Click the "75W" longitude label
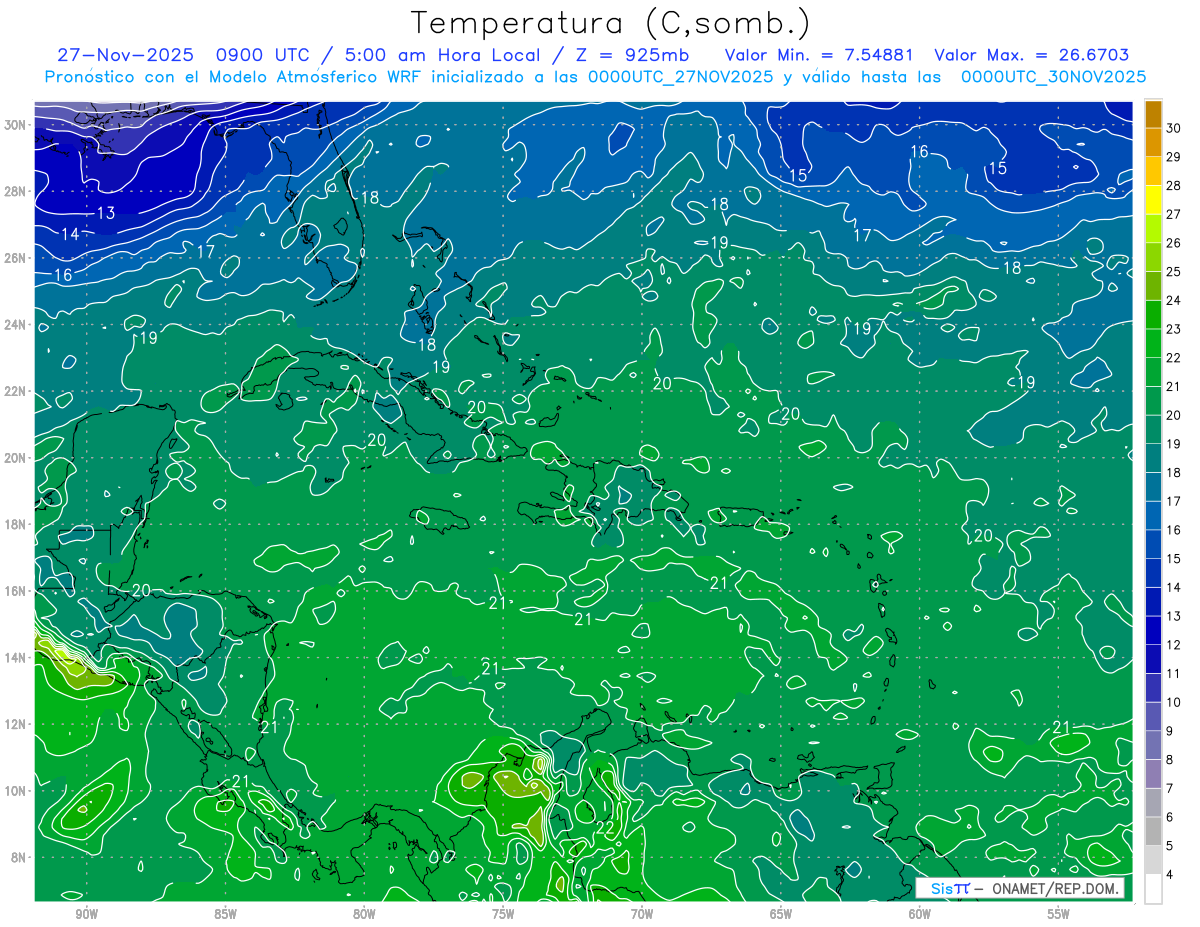 pos(503,915)
